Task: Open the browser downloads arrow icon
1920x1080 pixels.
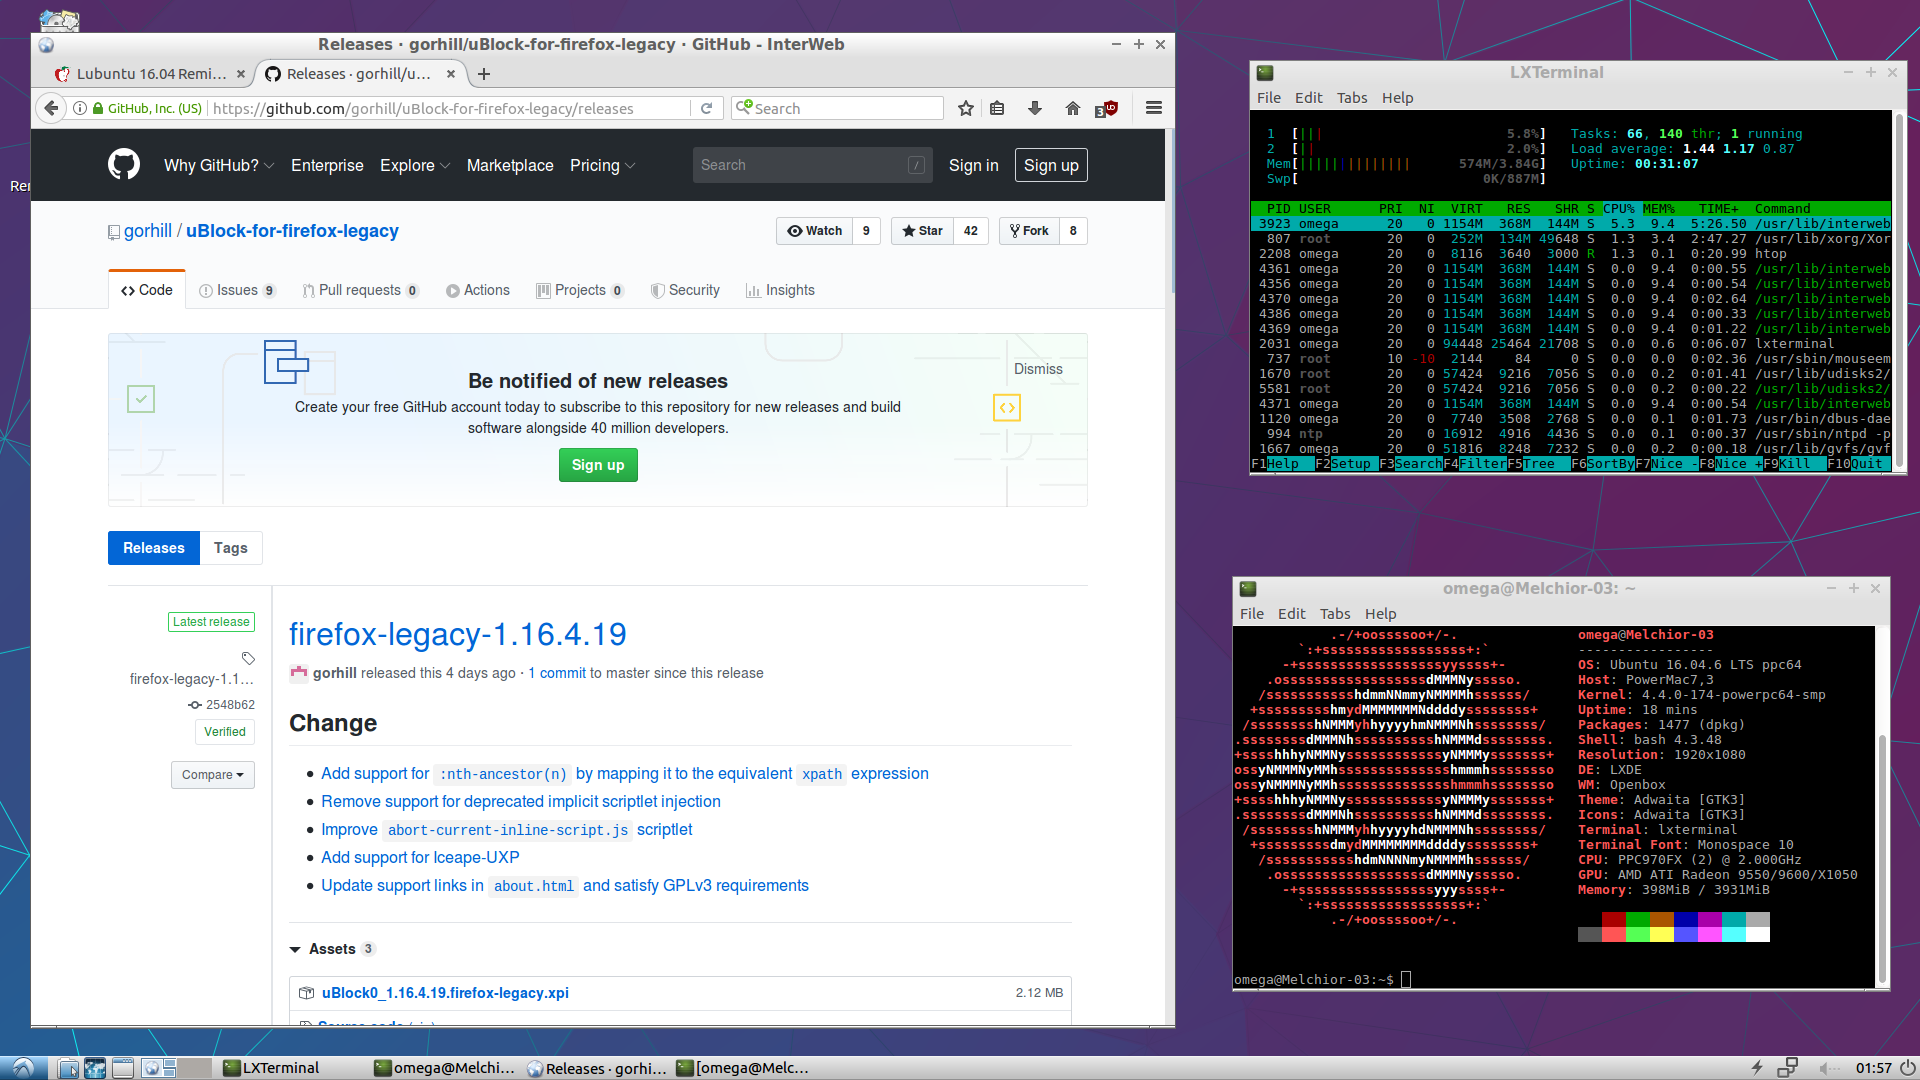Action: click(1035, 108)
